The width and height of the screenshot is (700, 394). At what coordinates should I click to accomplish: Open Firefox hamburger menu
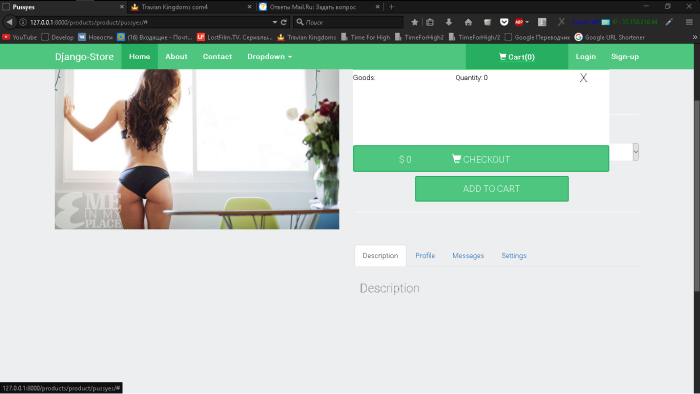tap(689, 22)
